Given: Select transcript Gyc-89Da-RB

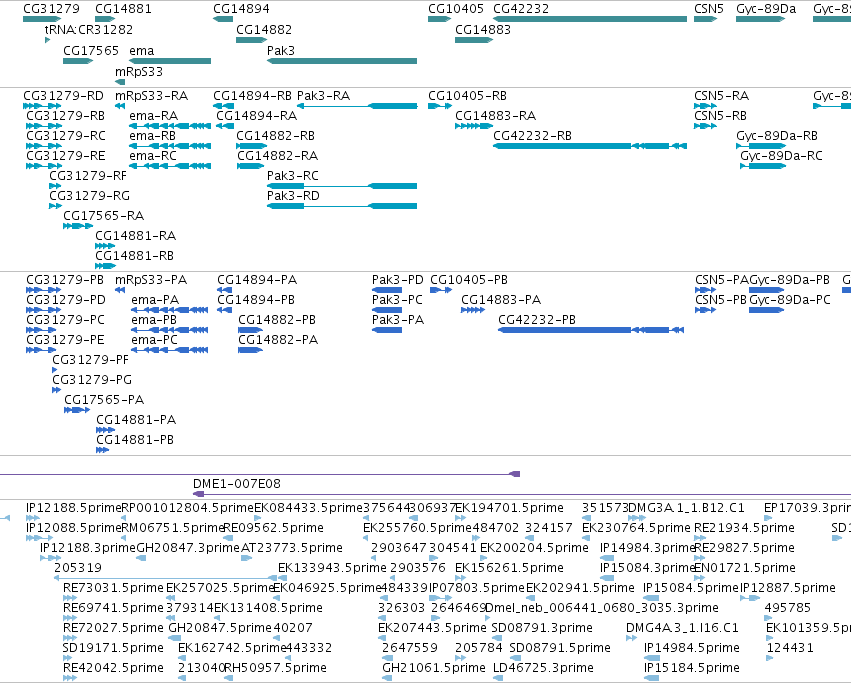Looking at the screenshot, I should (760, 146).
